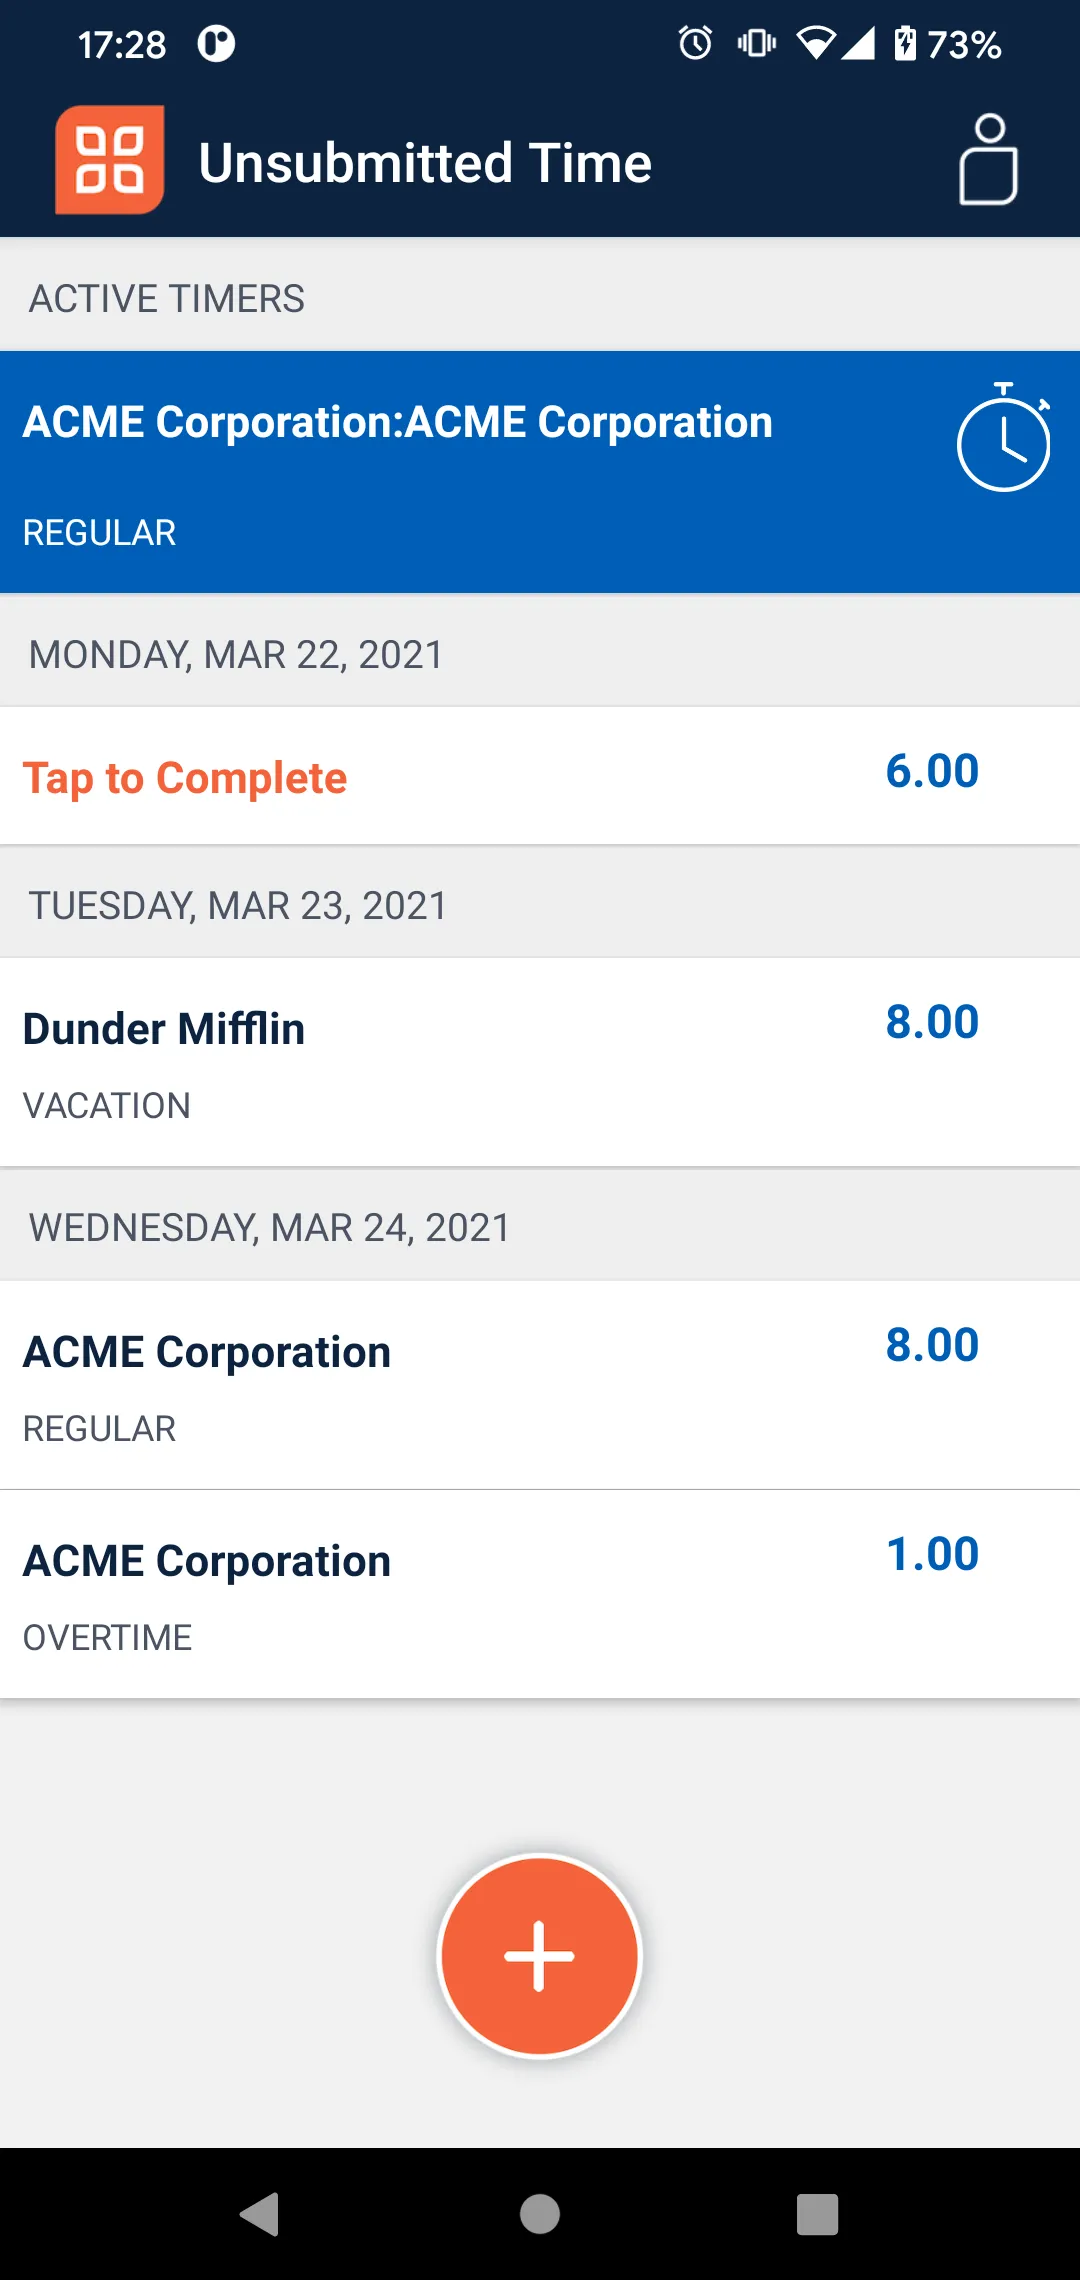Tap the alarm clock status bar icon
Viewport: 1080px width, 2280px height.
click(x=695, y=43)
